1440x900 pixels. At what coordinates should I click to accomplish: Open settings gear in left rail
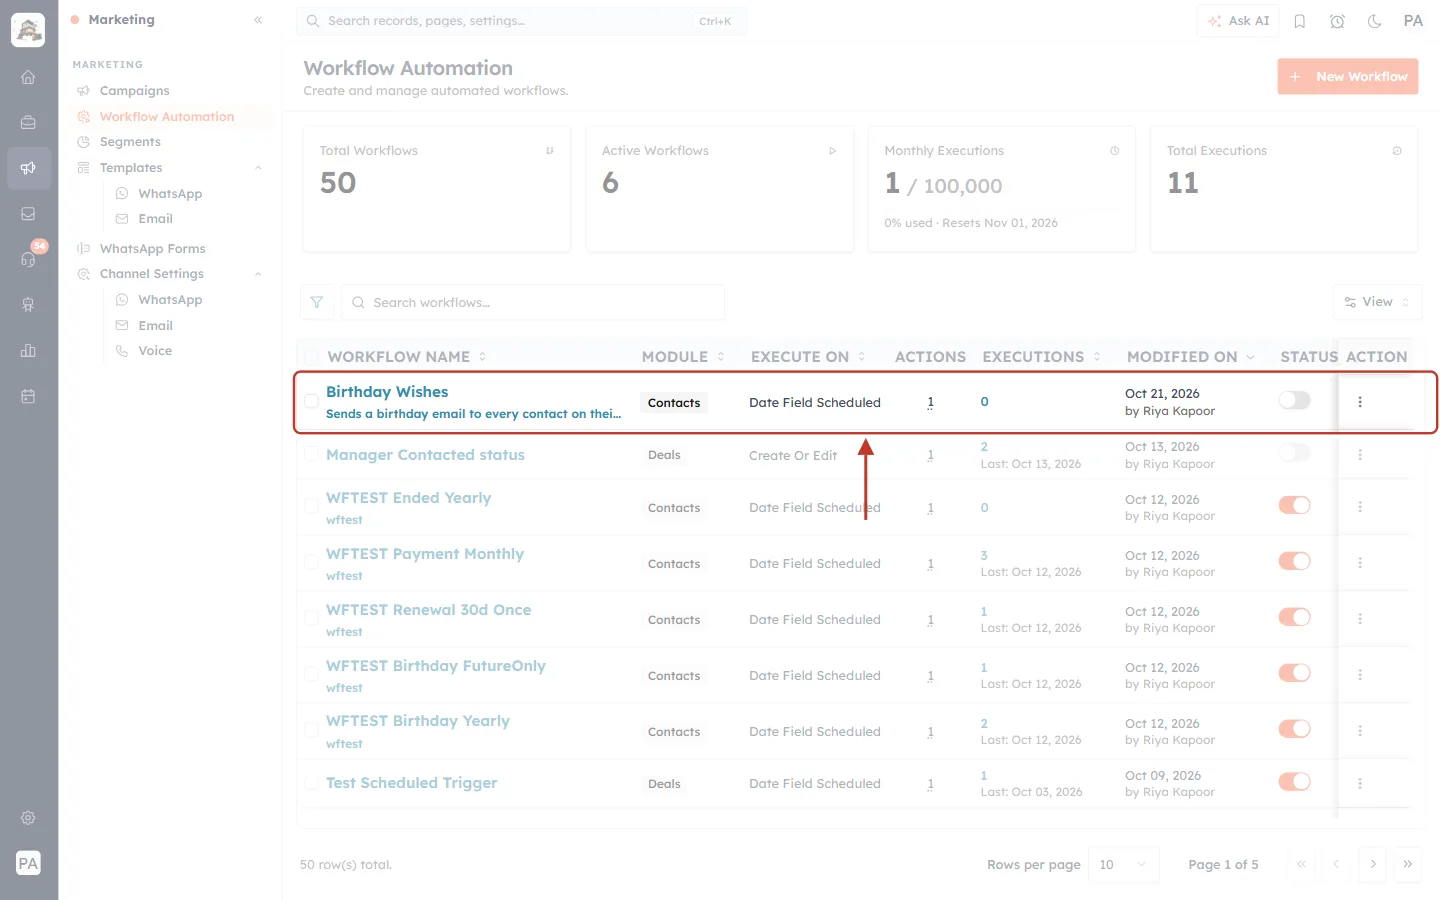click(x=28, y=817)
